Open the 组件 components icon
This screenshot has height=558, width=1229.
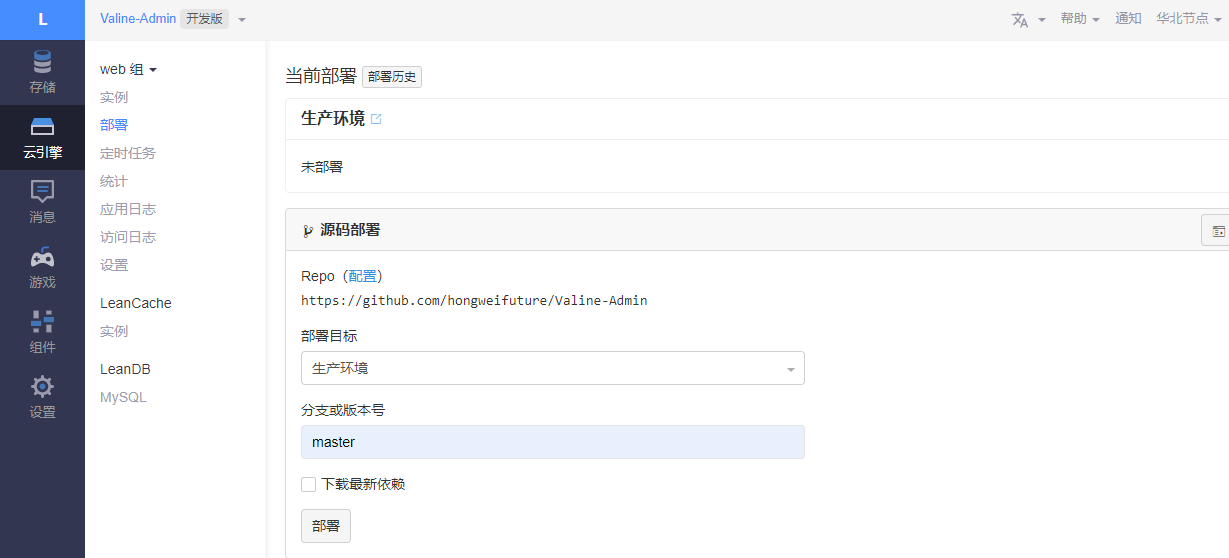click(42, 322)
